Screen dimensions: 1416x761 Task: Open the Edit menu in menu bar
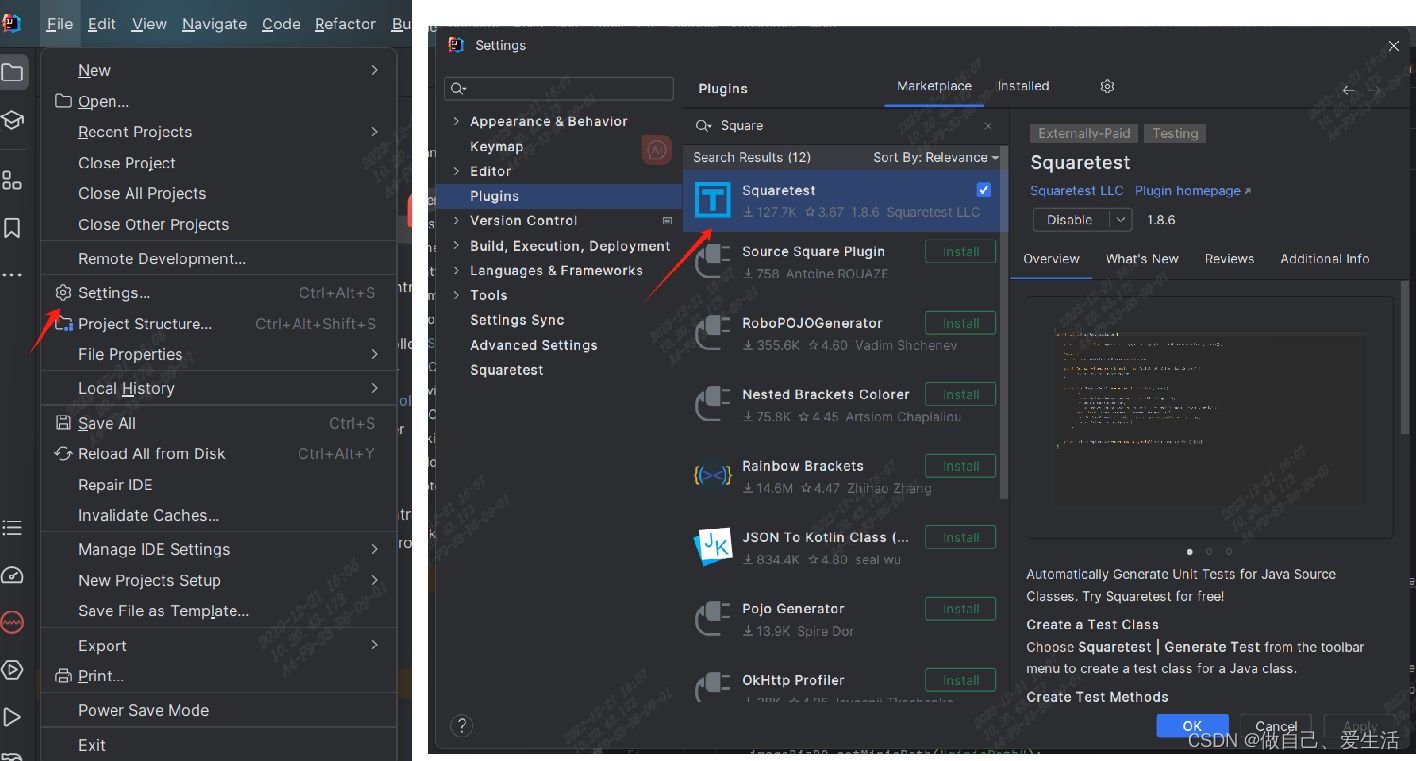(101, 24)
